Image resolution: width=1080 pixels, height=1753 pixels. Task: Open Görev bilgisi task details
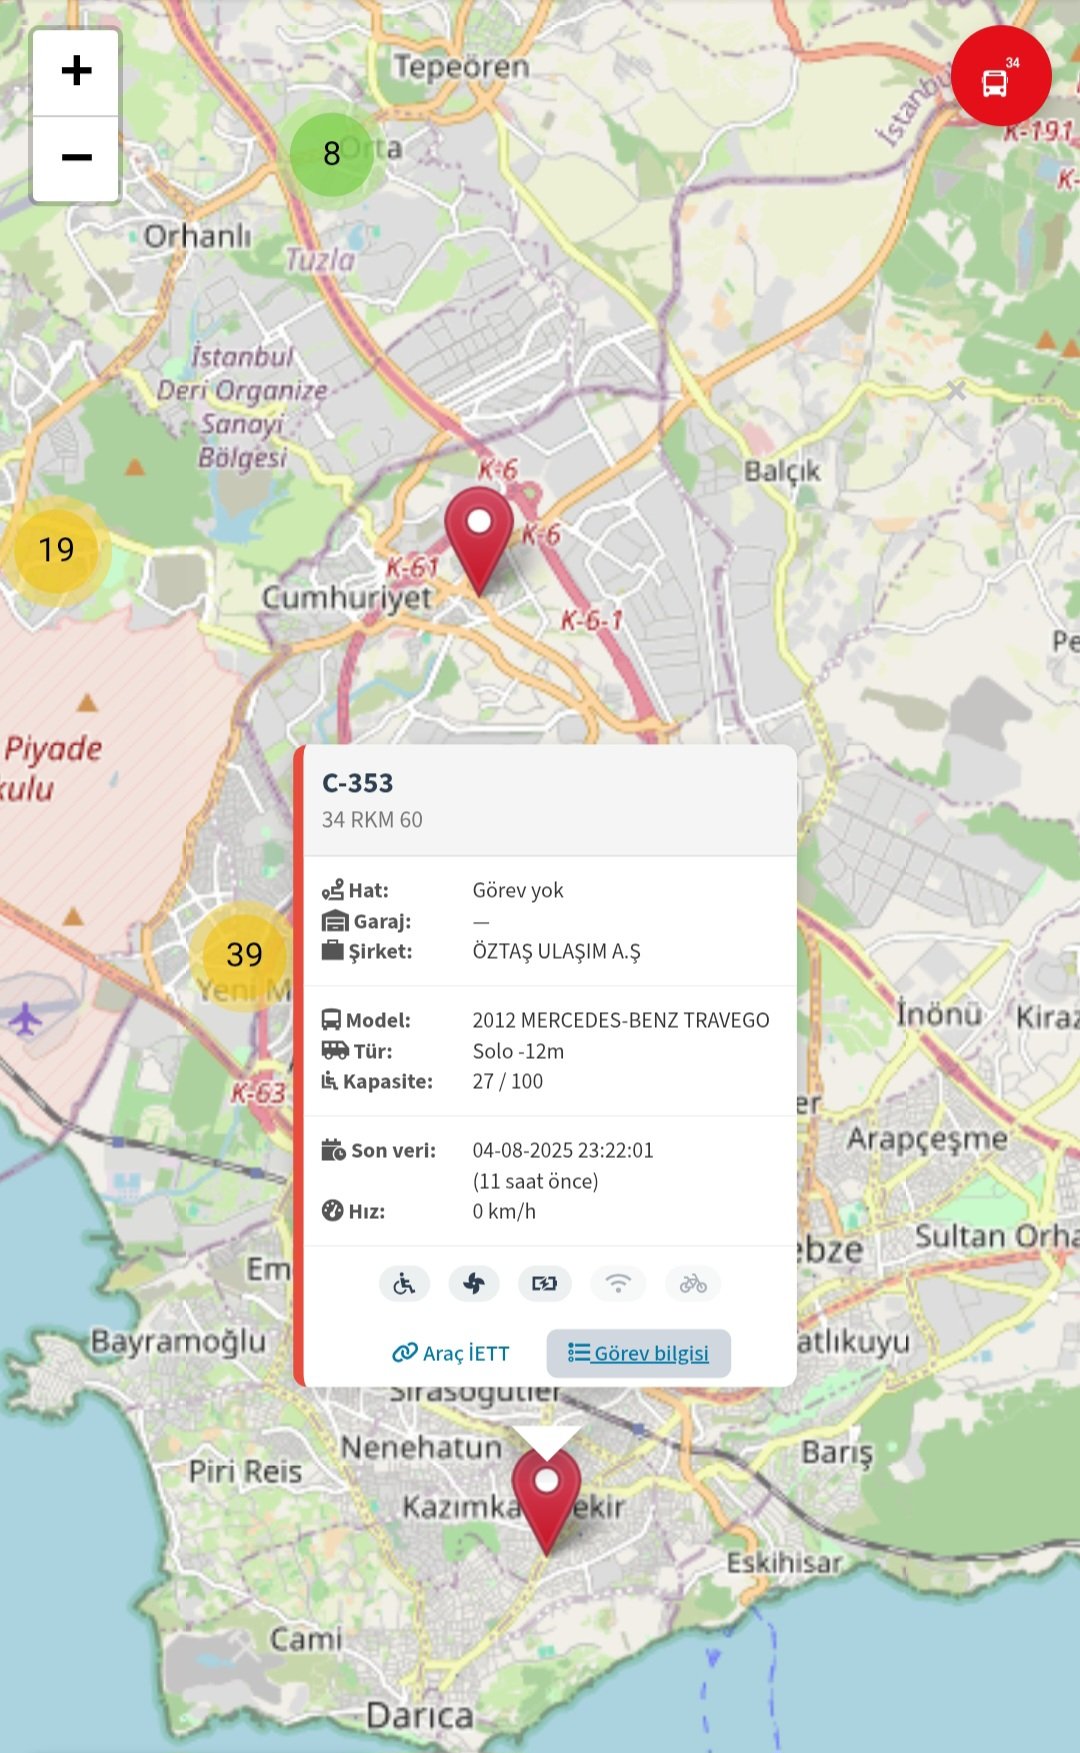638,1353
